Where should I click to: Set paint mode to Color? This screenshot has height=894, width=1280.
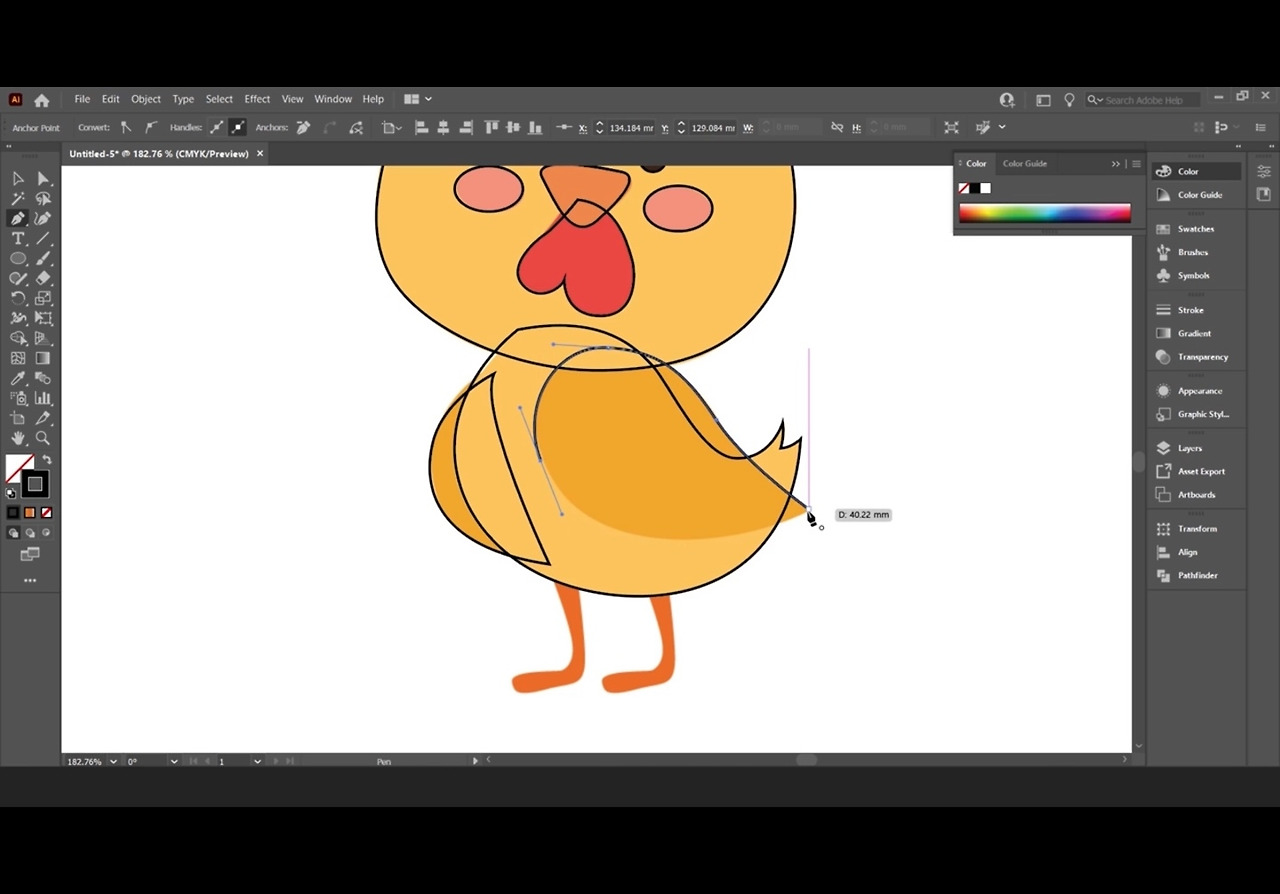[13, 513]
